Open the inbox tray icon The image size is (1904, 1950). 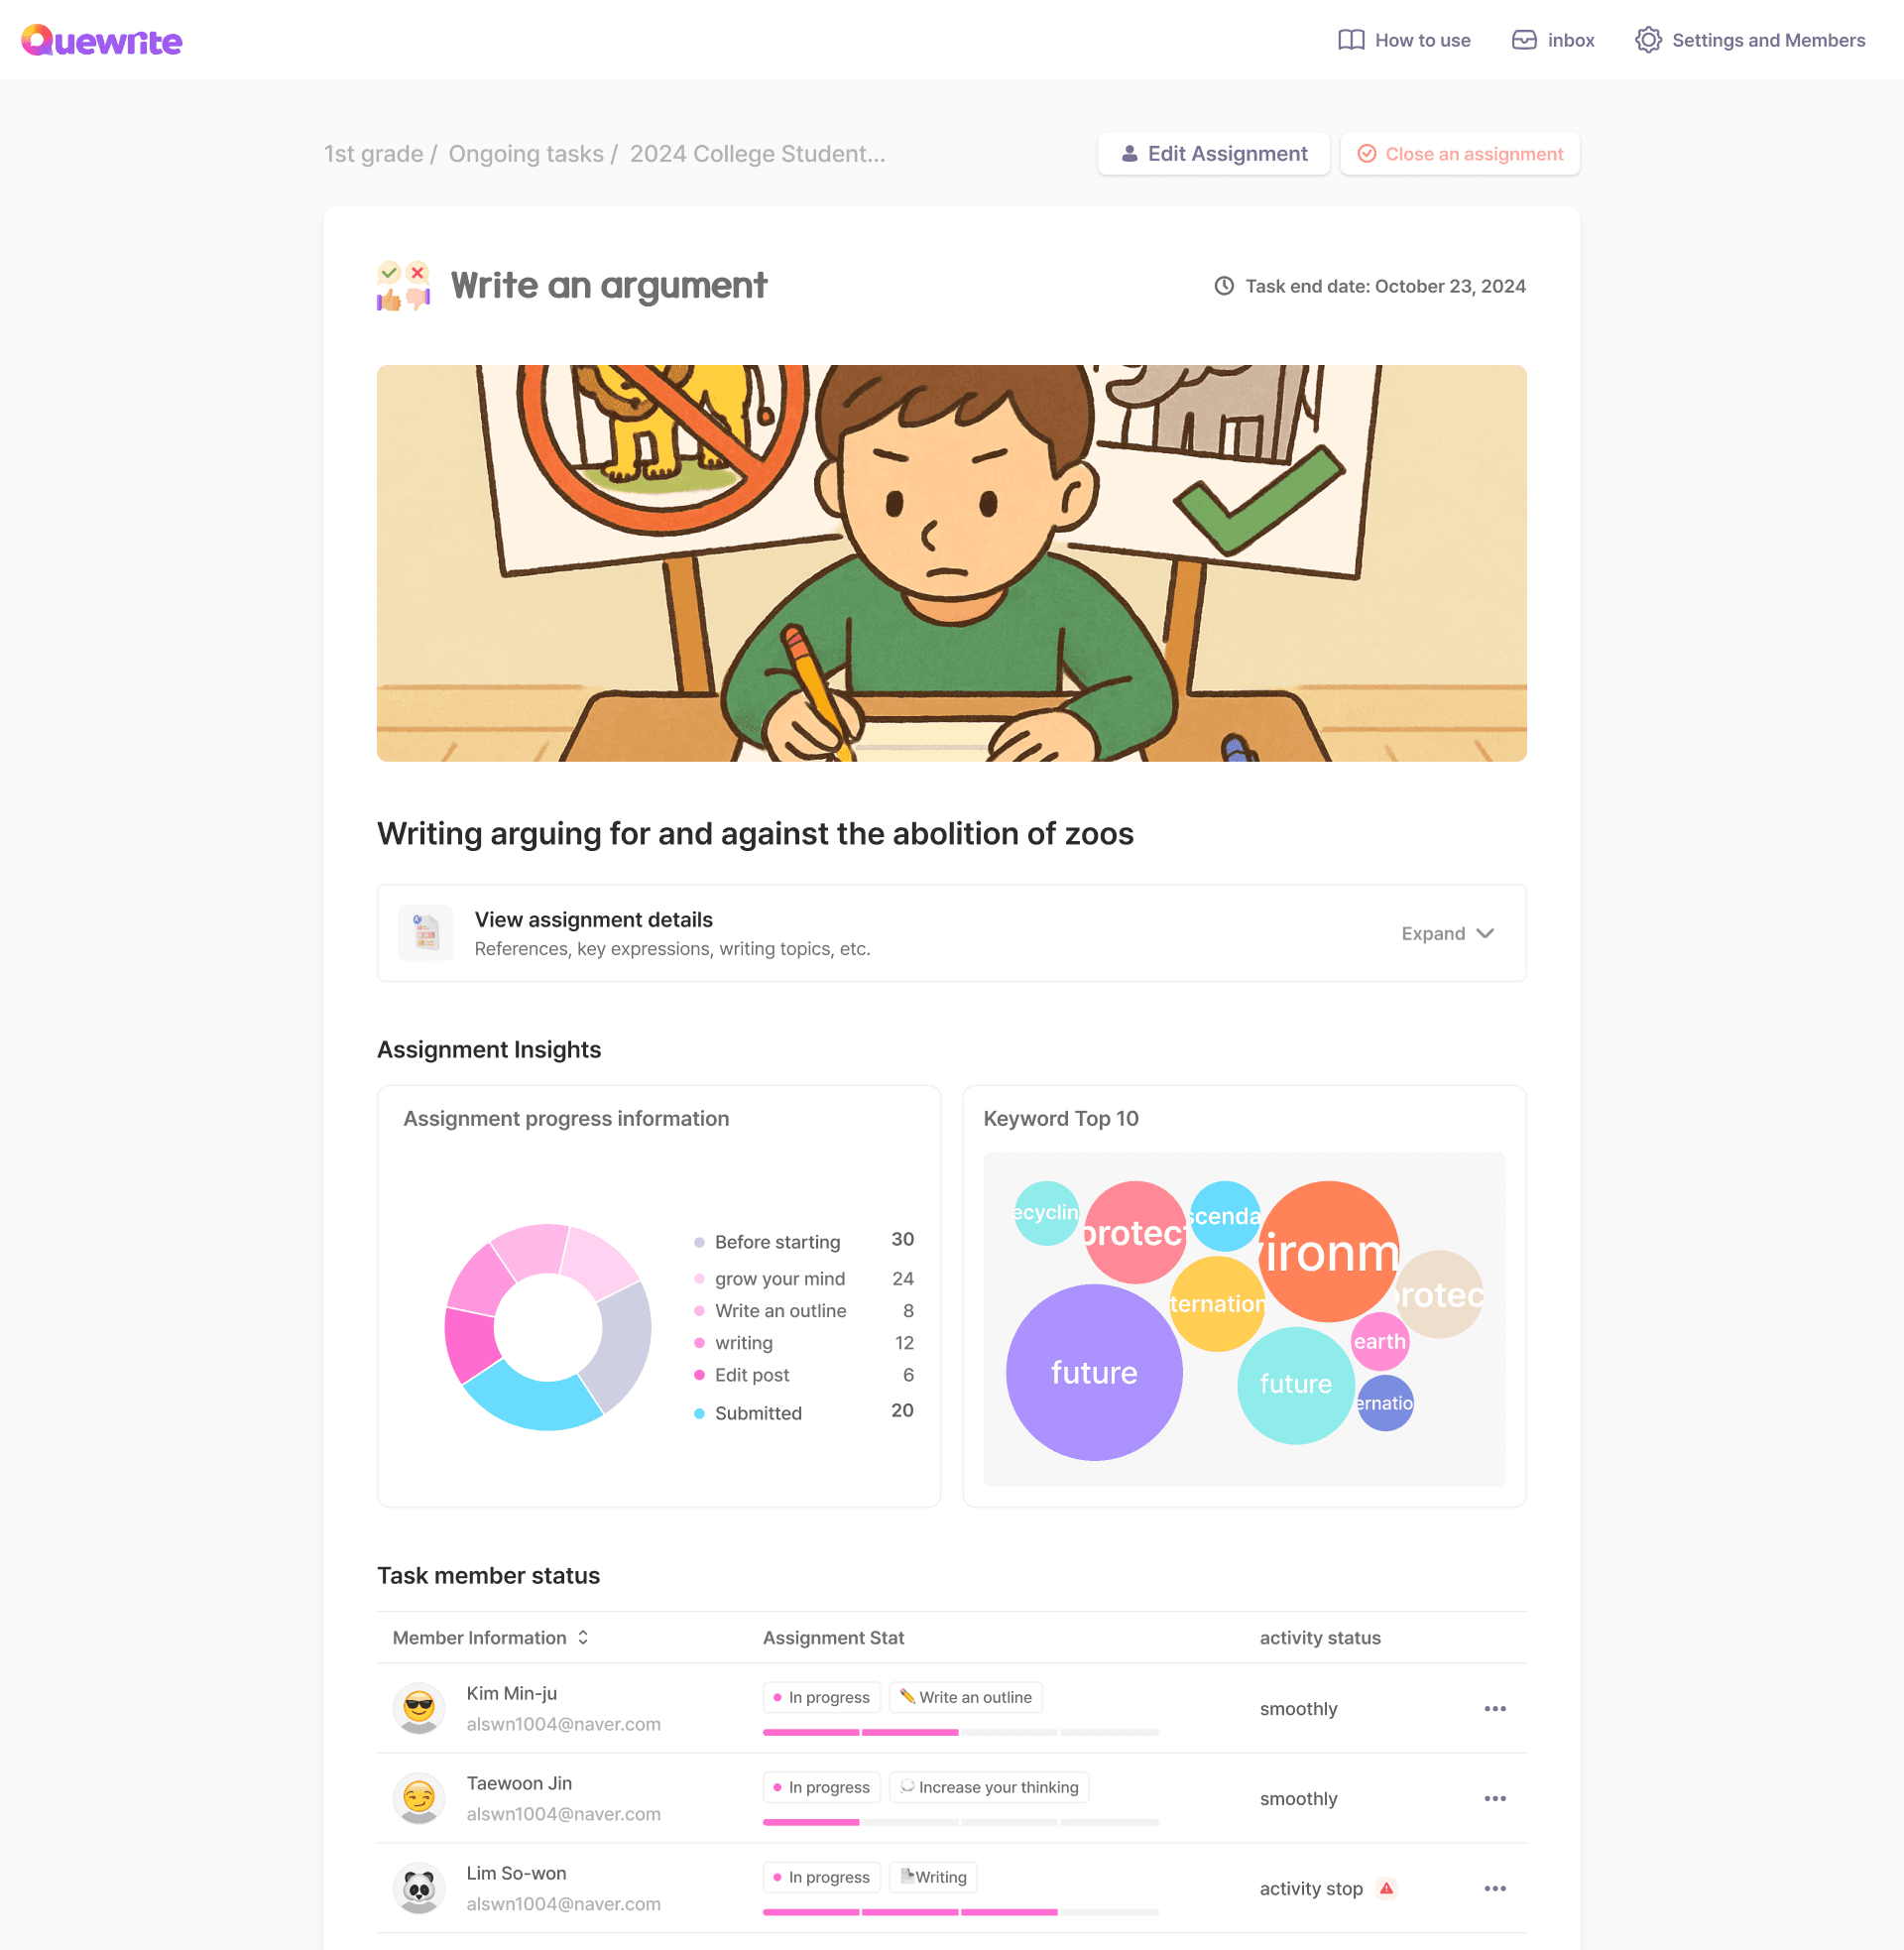click(1524, 40)
